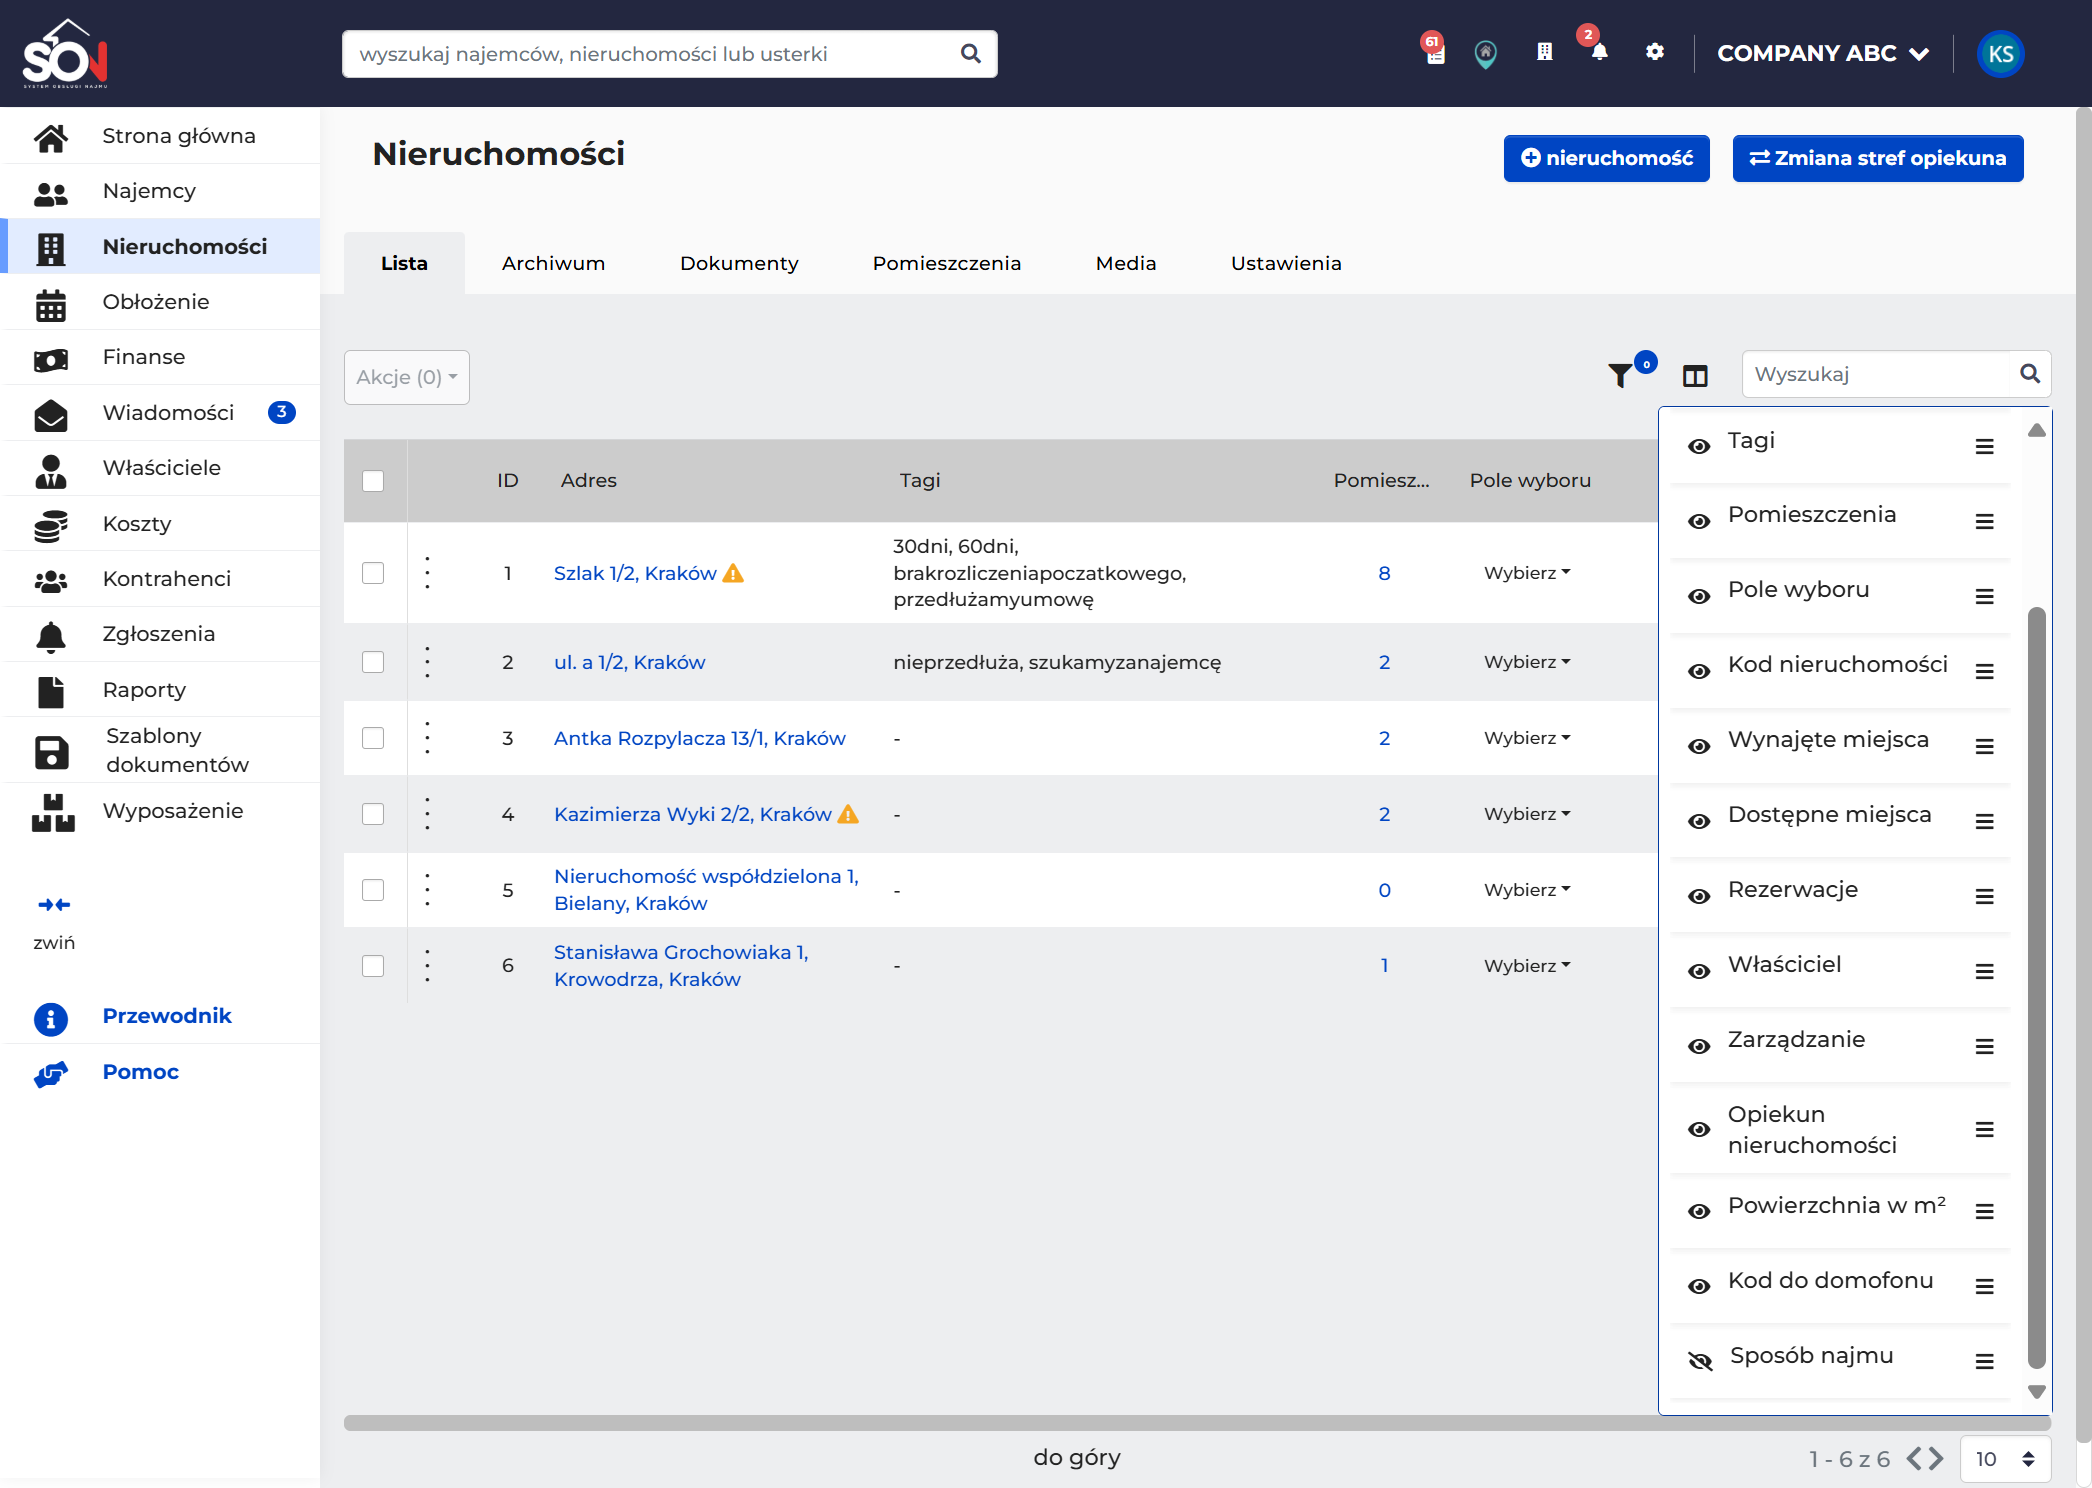
Task: Open Wybierz dropdown for Antka Rozpylacza row
Action: click(1527, 738)
